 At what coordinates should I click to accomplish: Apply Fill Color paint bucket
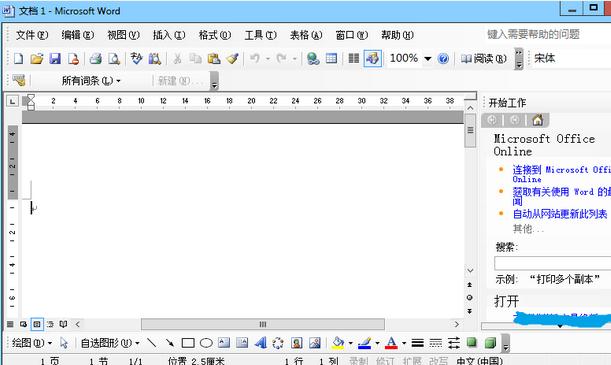click(338, 343)
